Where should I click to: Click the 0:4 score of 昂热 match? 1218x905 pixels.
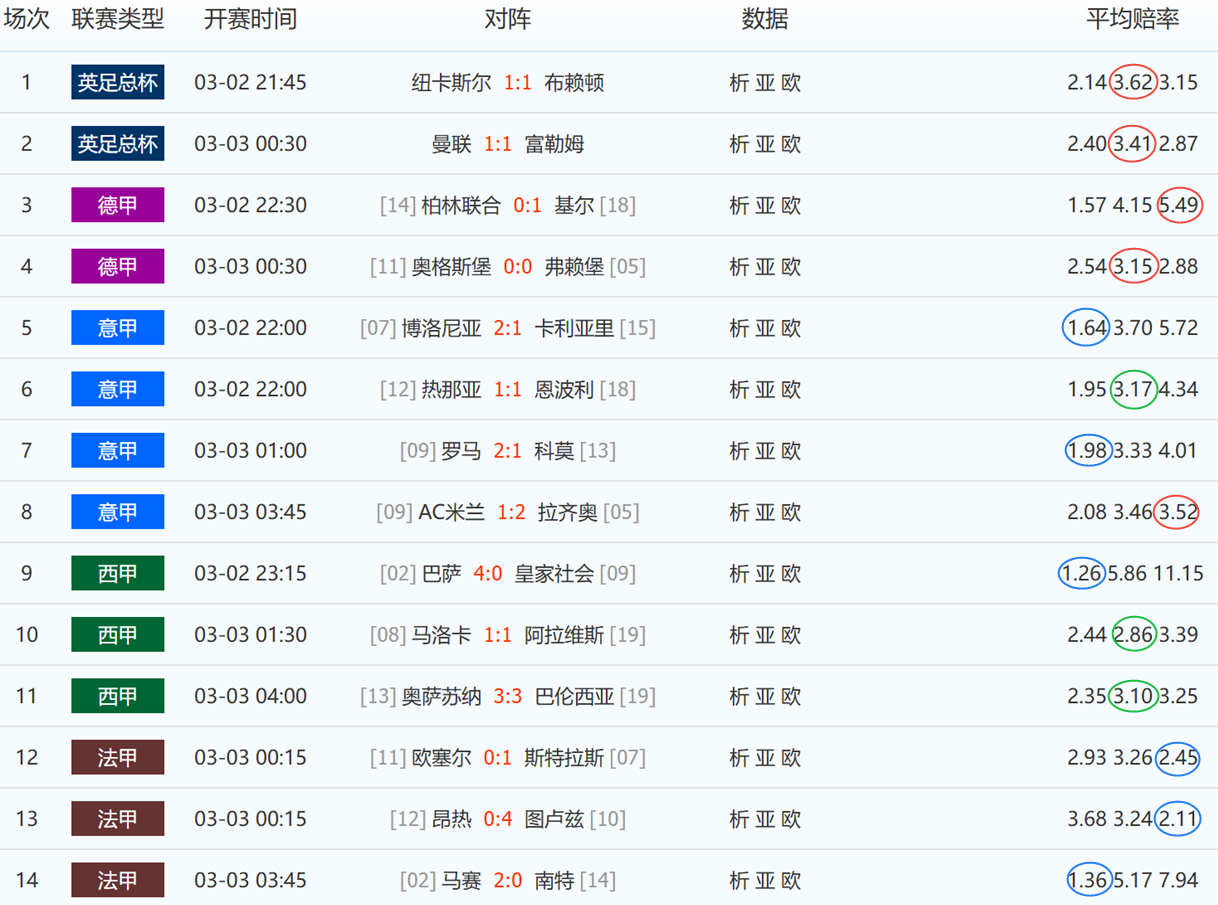click(x=498, y=819)
